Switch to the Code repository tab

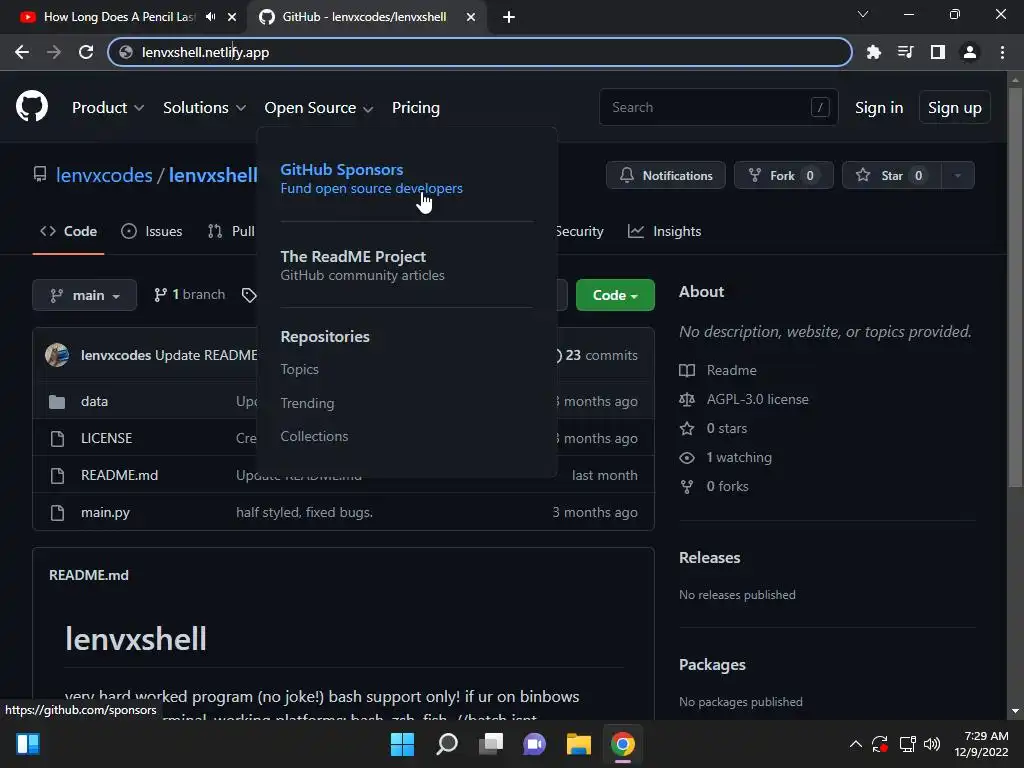[69, 231]
